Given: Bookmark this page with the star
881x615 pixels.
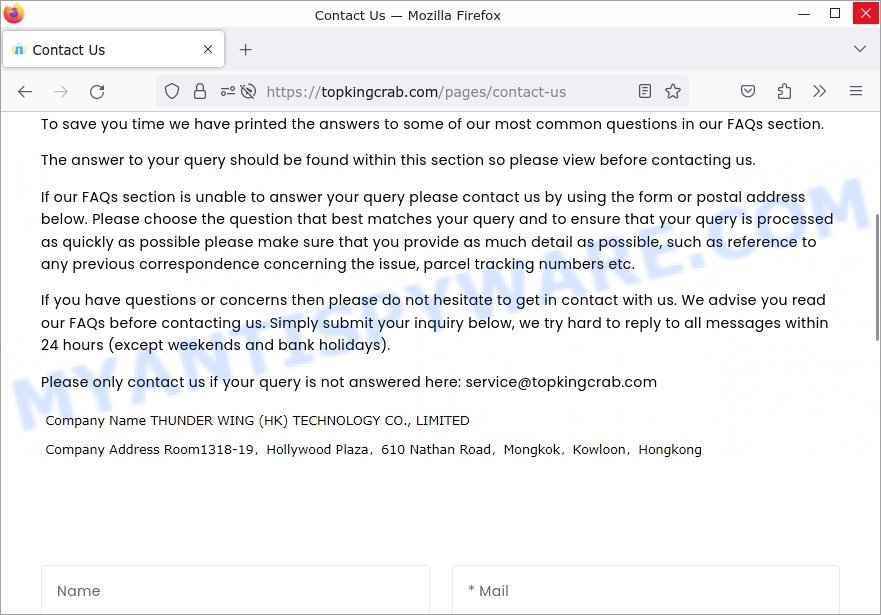Looking at the screenshot, I should [x=673, y=91].
